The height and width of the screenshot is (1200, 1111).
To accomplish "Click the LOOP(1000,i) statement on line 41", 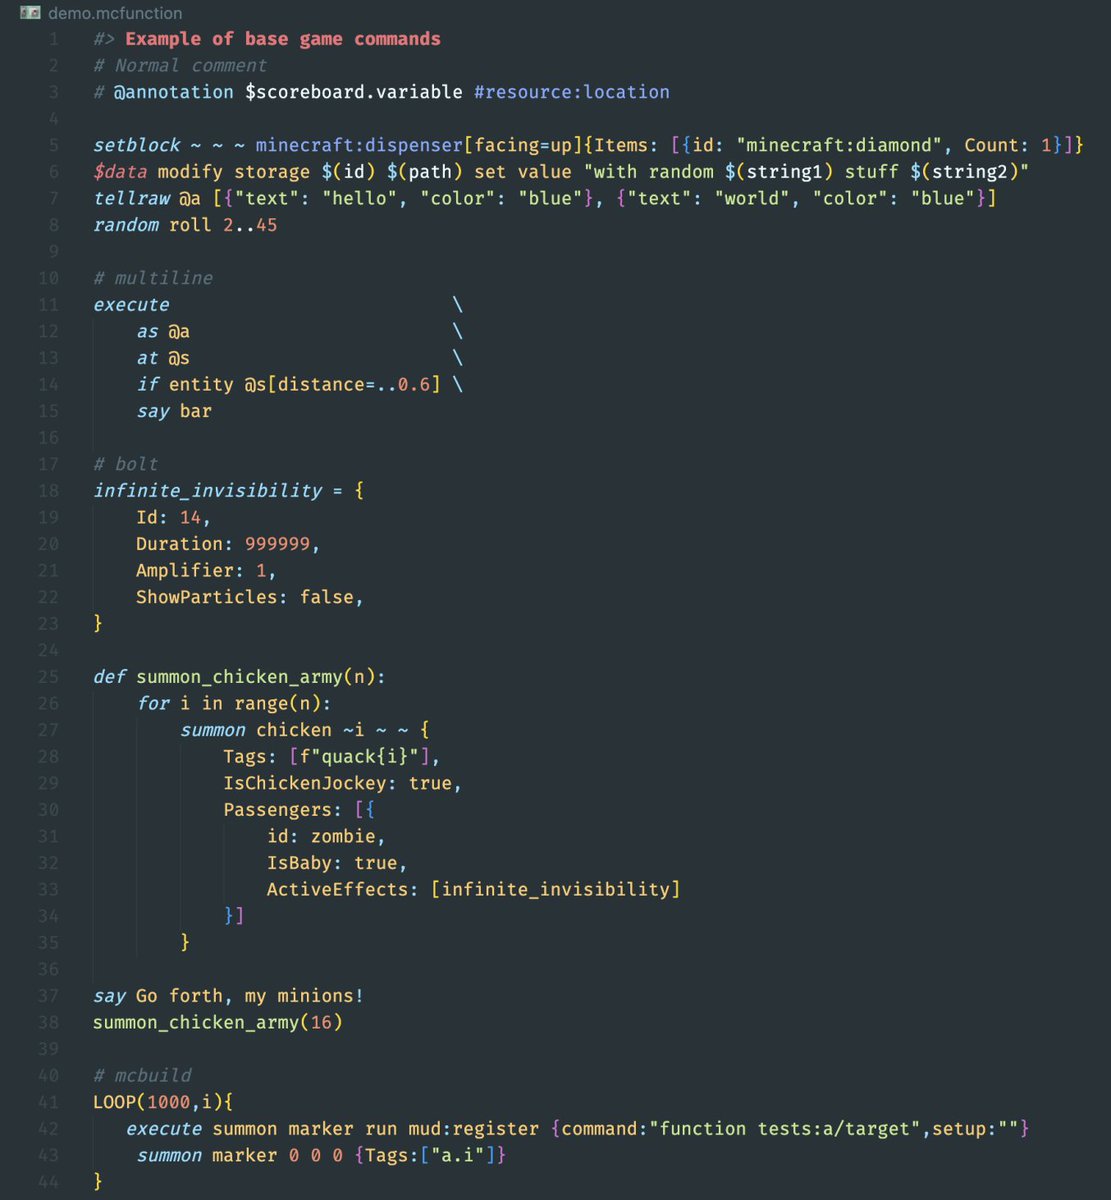I will 162,1101.
